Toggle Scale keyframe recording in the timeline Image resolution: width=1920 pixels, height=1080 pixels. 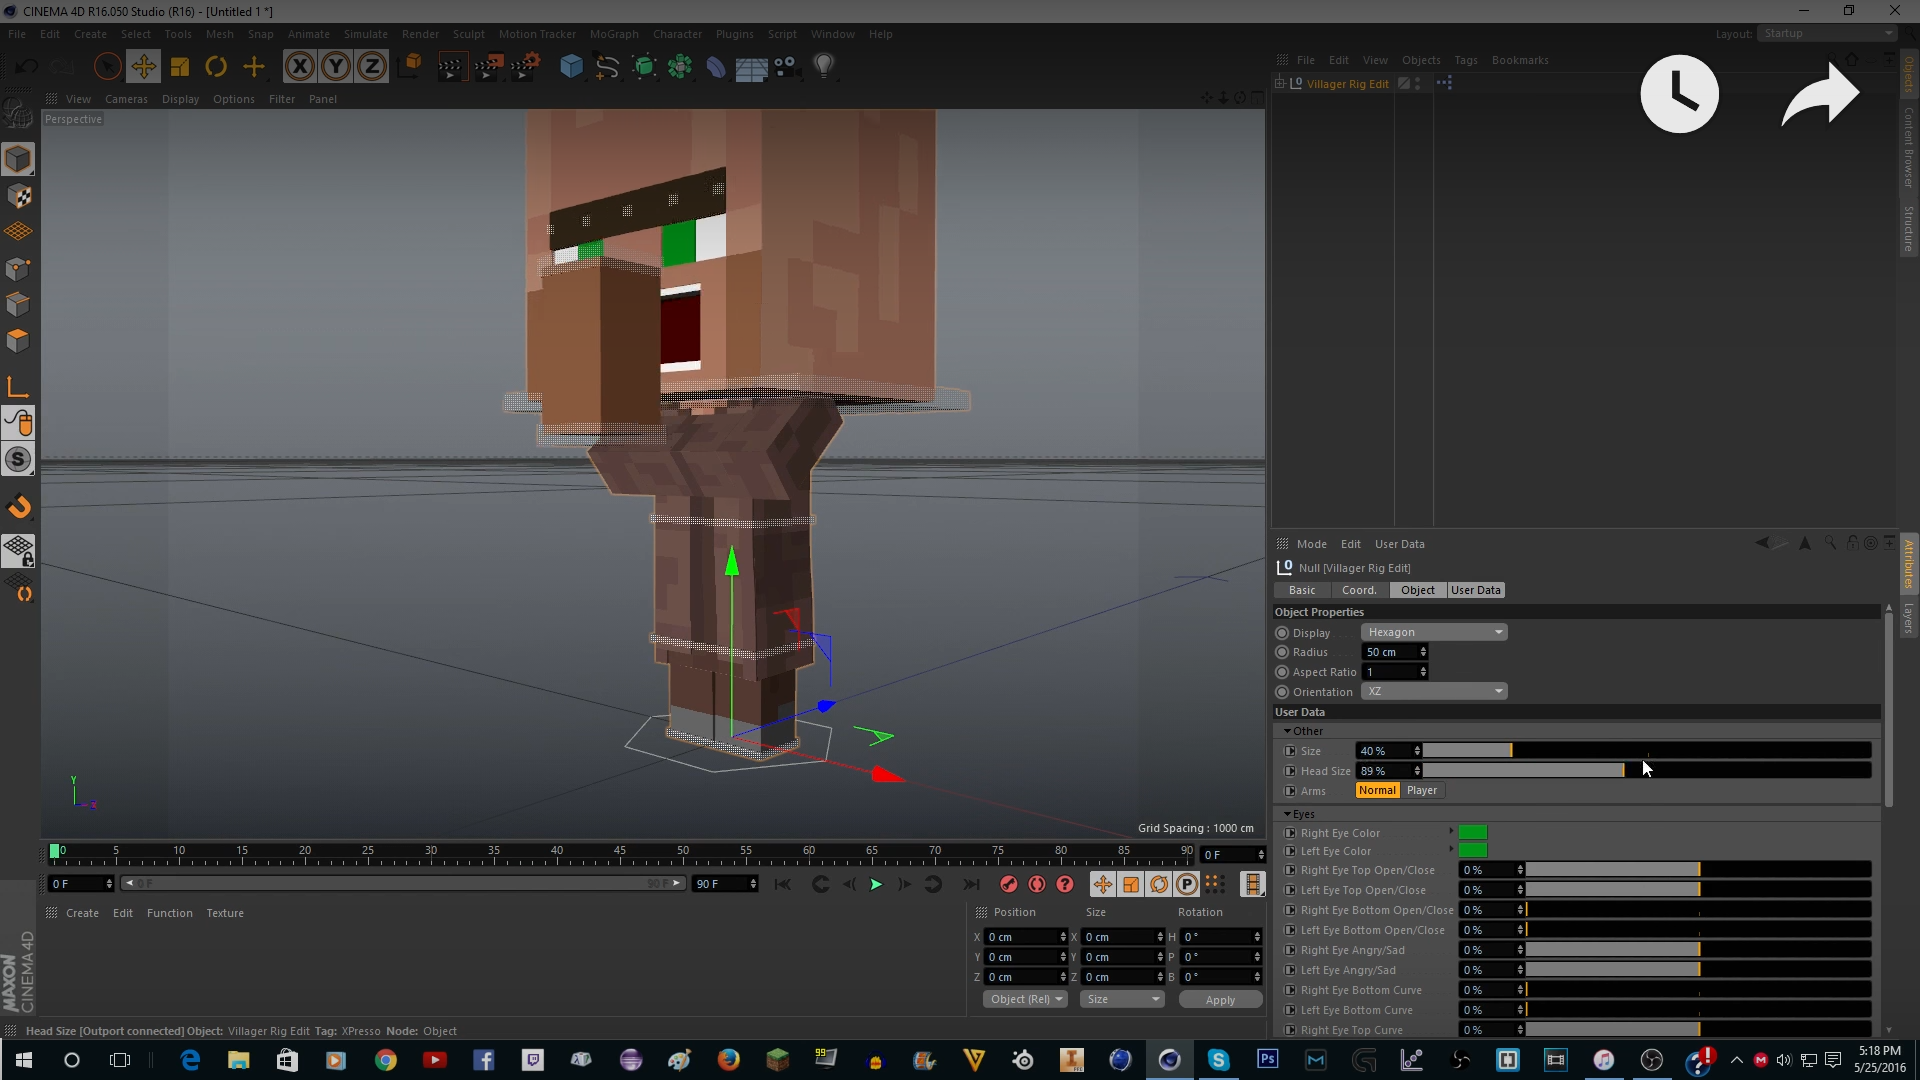[1130, 884]
